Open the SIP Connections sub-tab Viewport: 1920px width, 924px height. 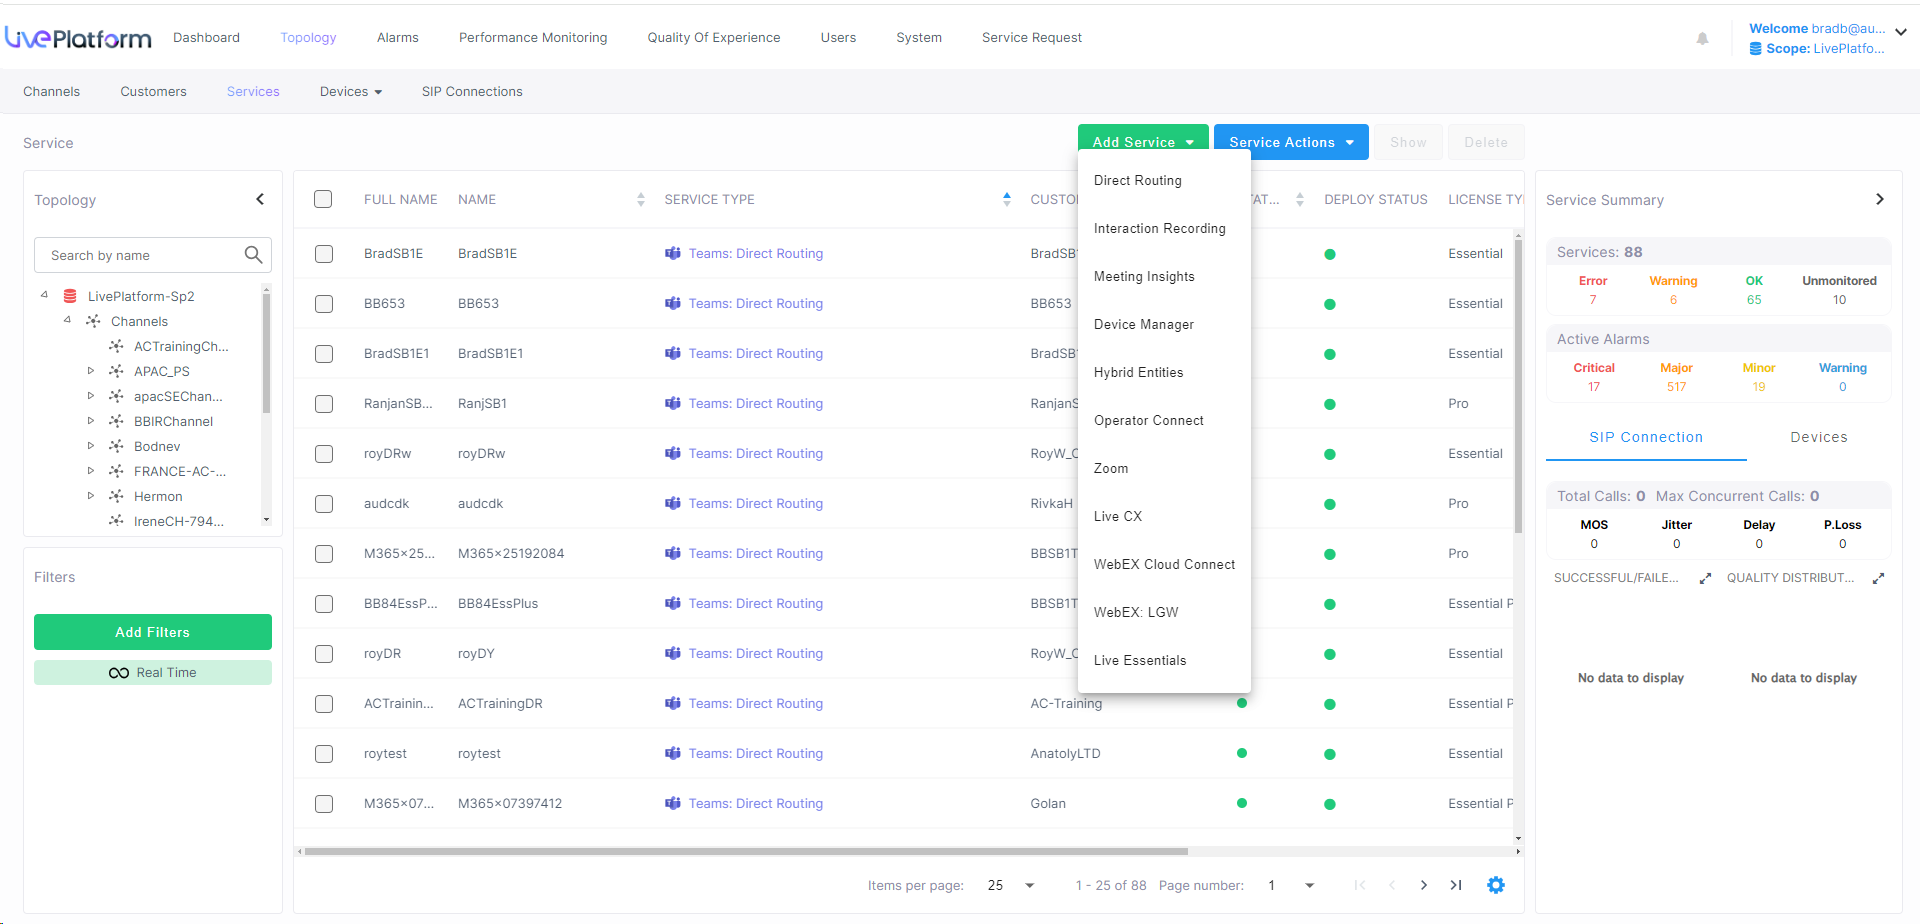(x=472, y=91)
